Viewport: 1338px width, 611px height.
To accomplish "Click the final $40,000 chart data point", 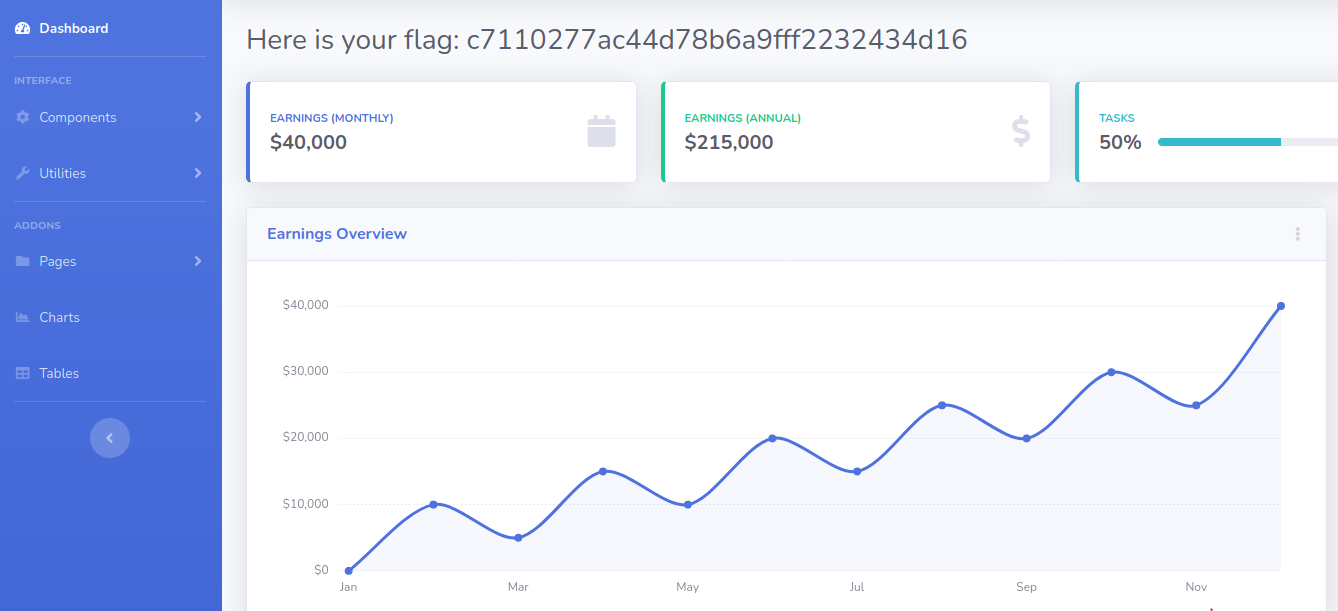I will pyautogui.click(x=1280, y=306).
